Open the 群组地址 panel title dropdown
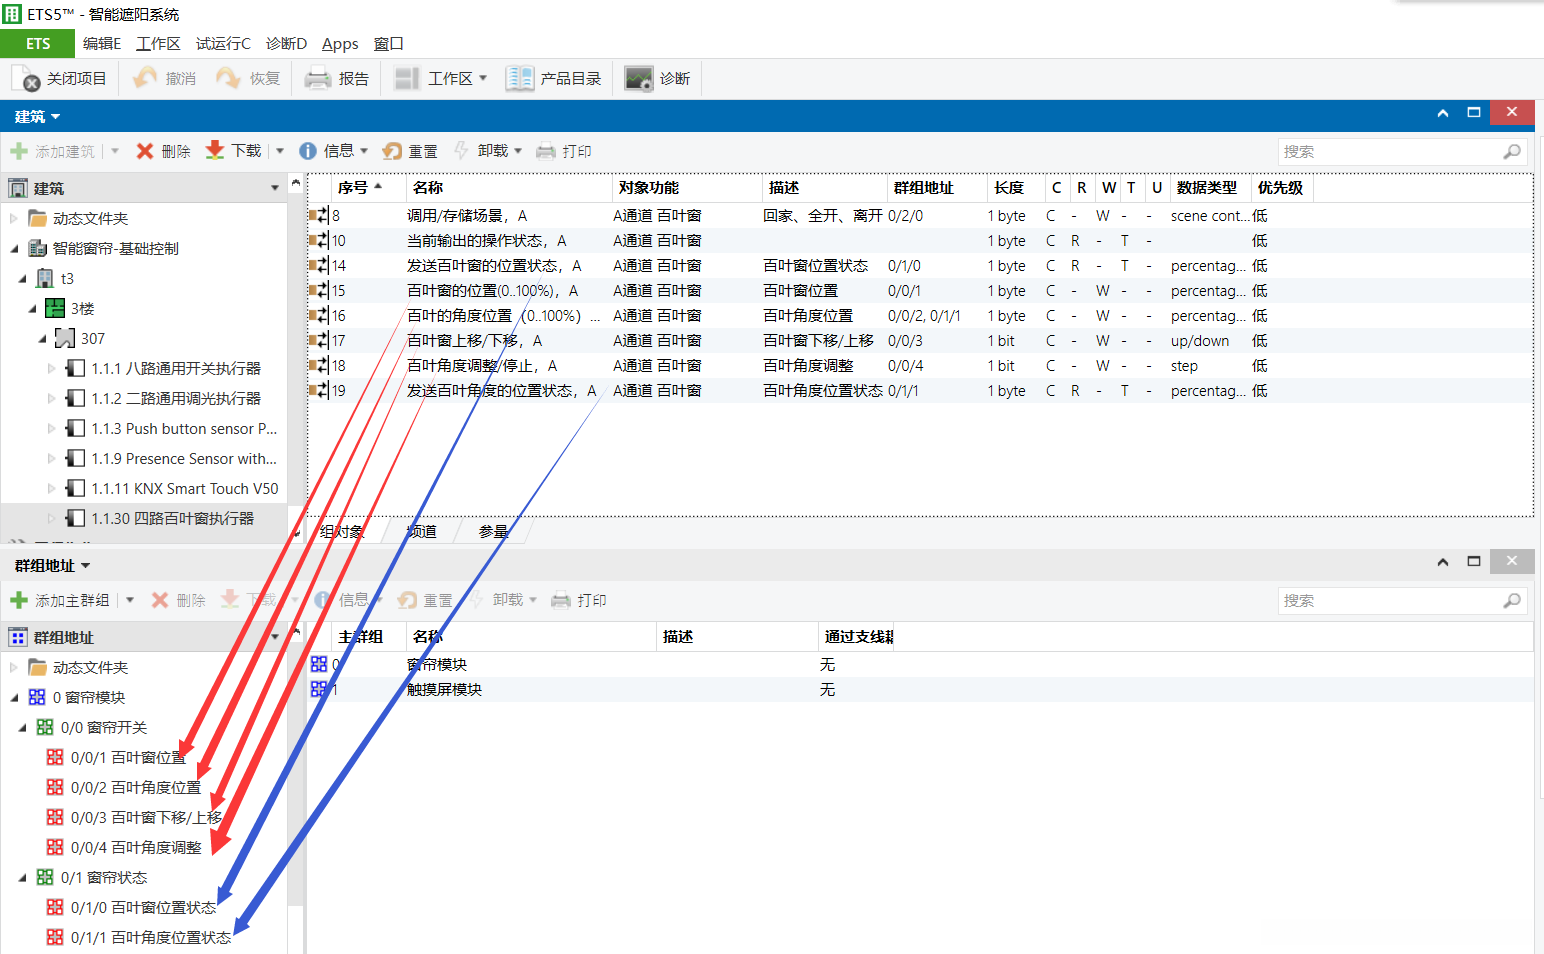 85,566
